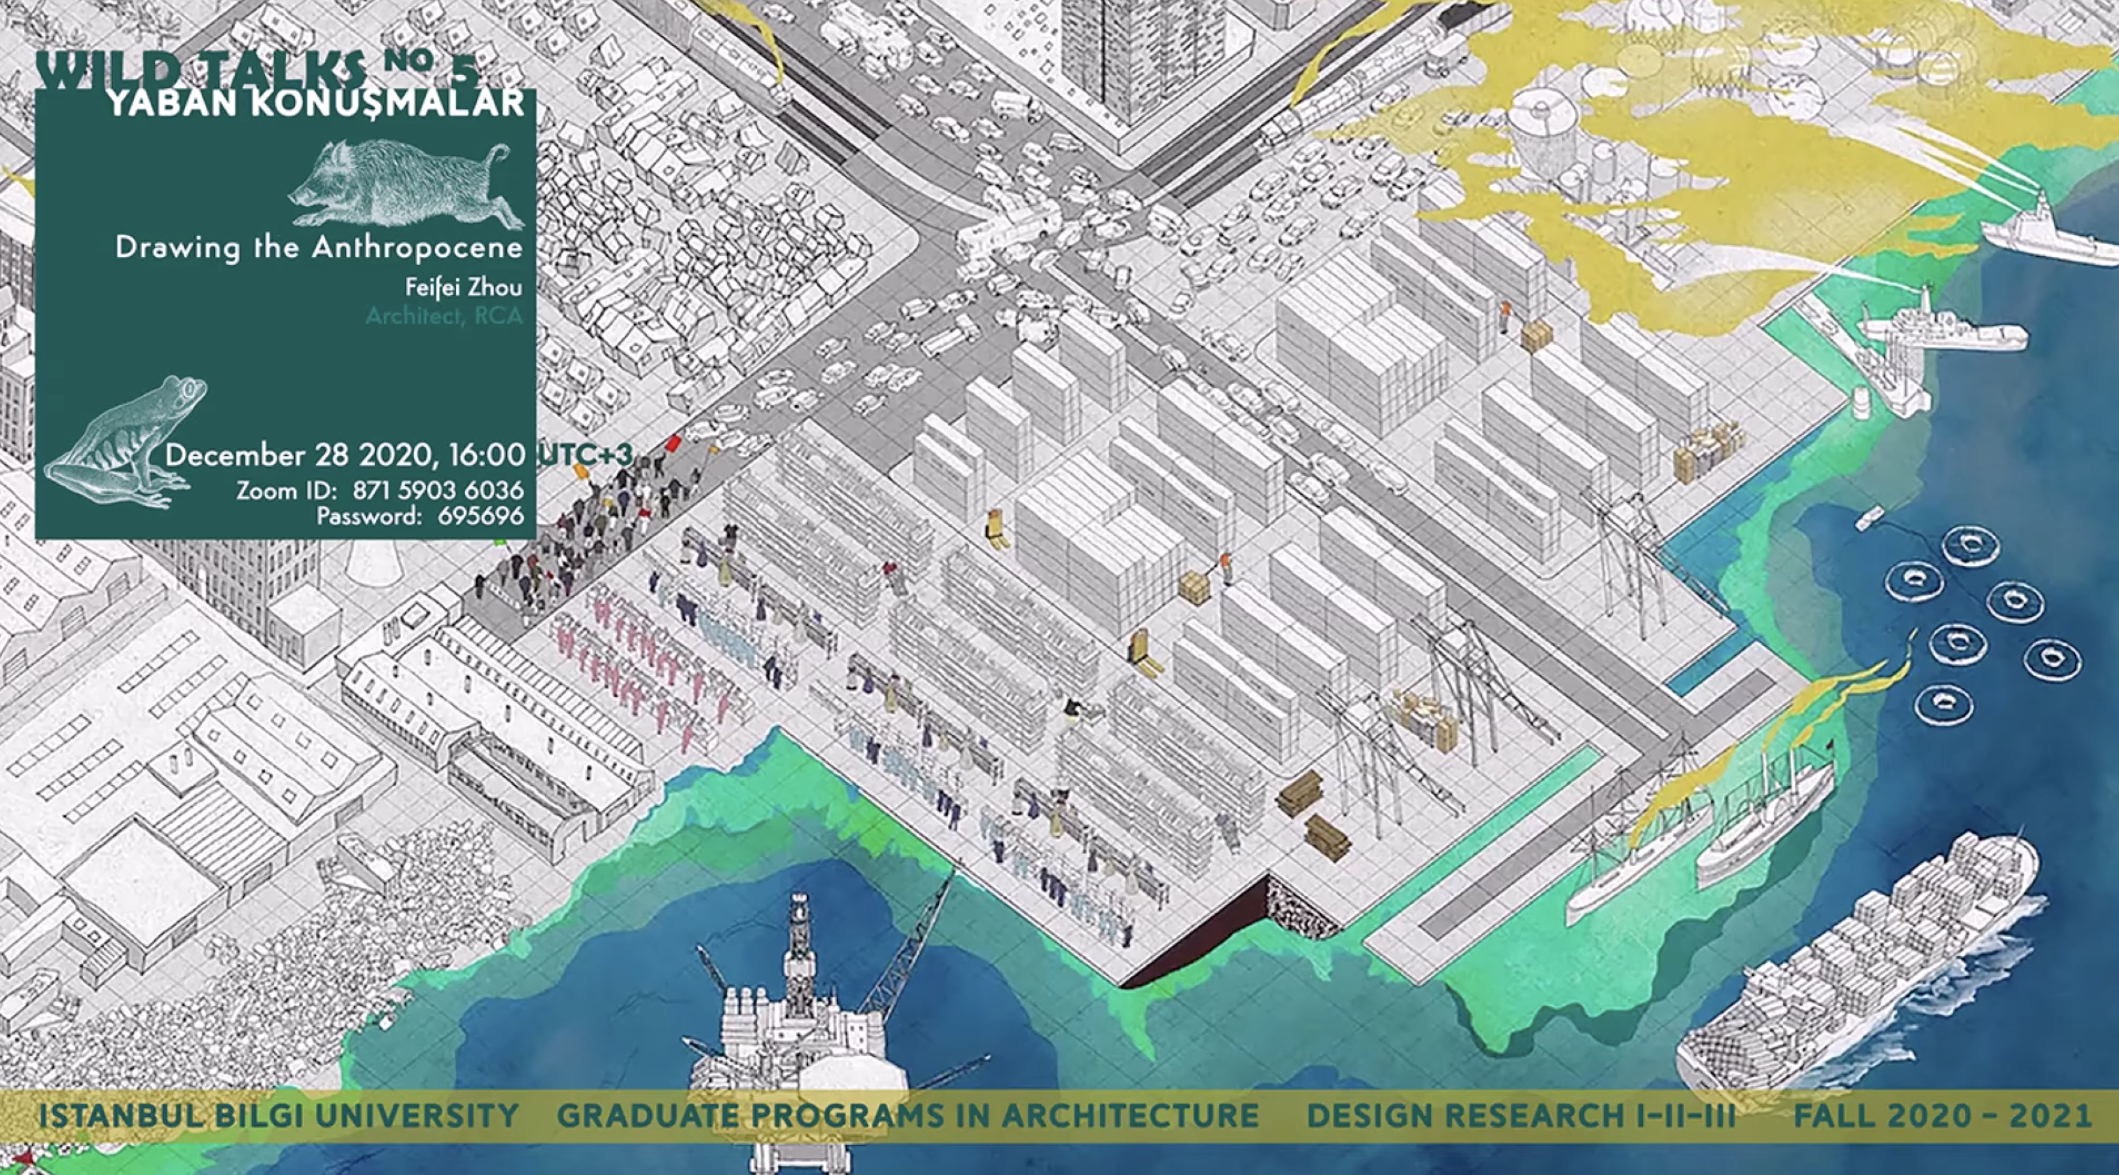
Task: Click 'DESIGN RESEARCH I-II-III' in the banner
Action: click(x=1520, y=1115)
